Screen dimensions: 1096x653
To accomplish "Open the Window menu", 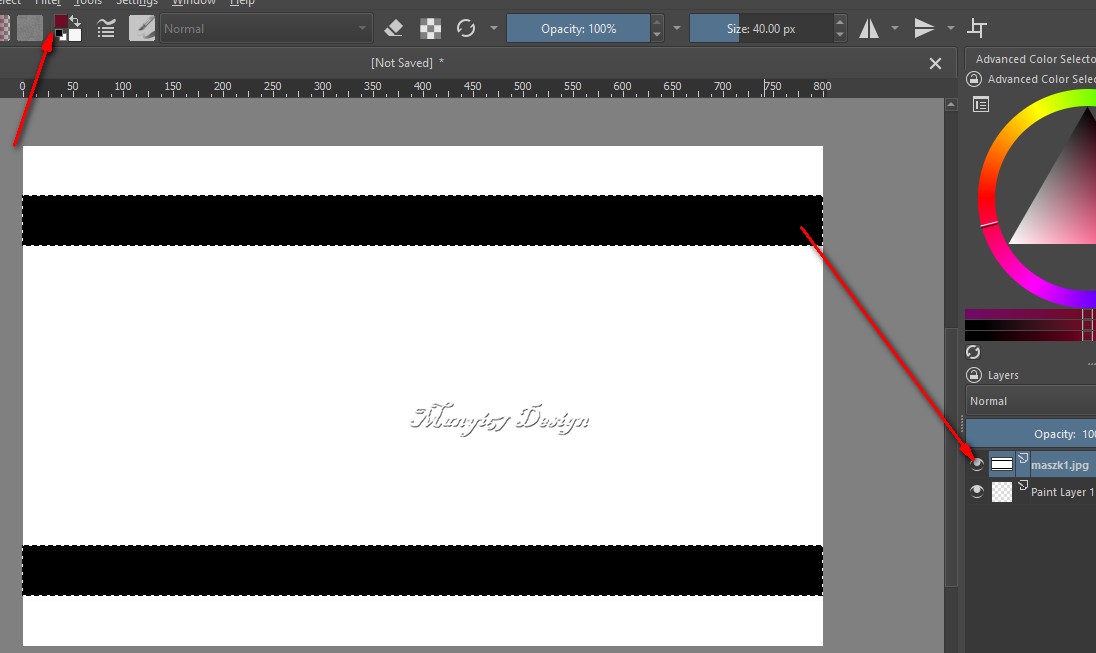I will point(194,2).
